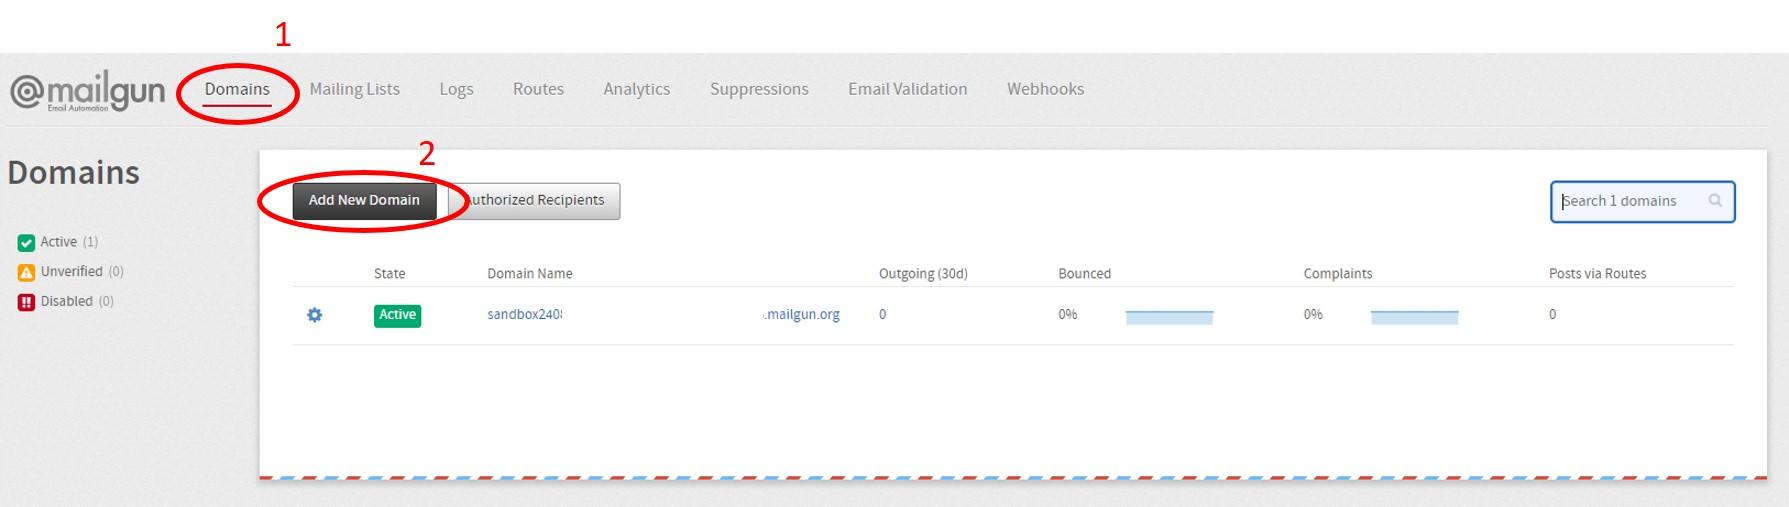Image resolution: width=1789 pixels, height=507 pixels.
Task: Click the Active state badge
Action: click(397, 315)
